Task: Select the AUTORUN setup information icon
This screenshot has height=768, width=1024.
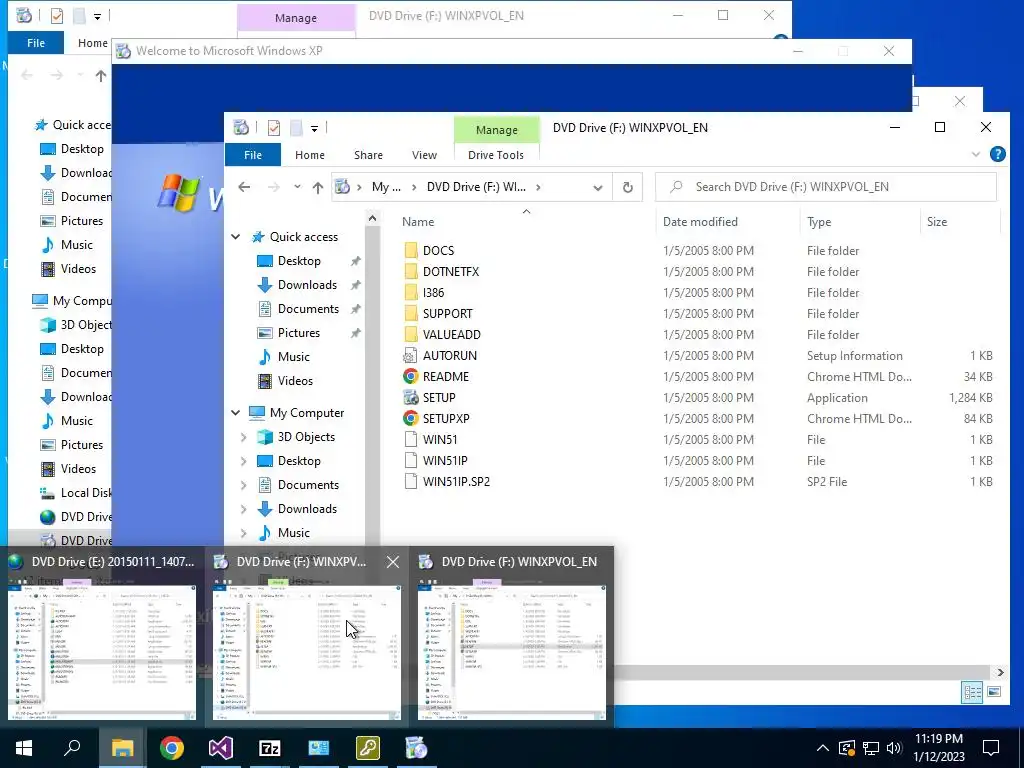Action: (x=410, y=355)
